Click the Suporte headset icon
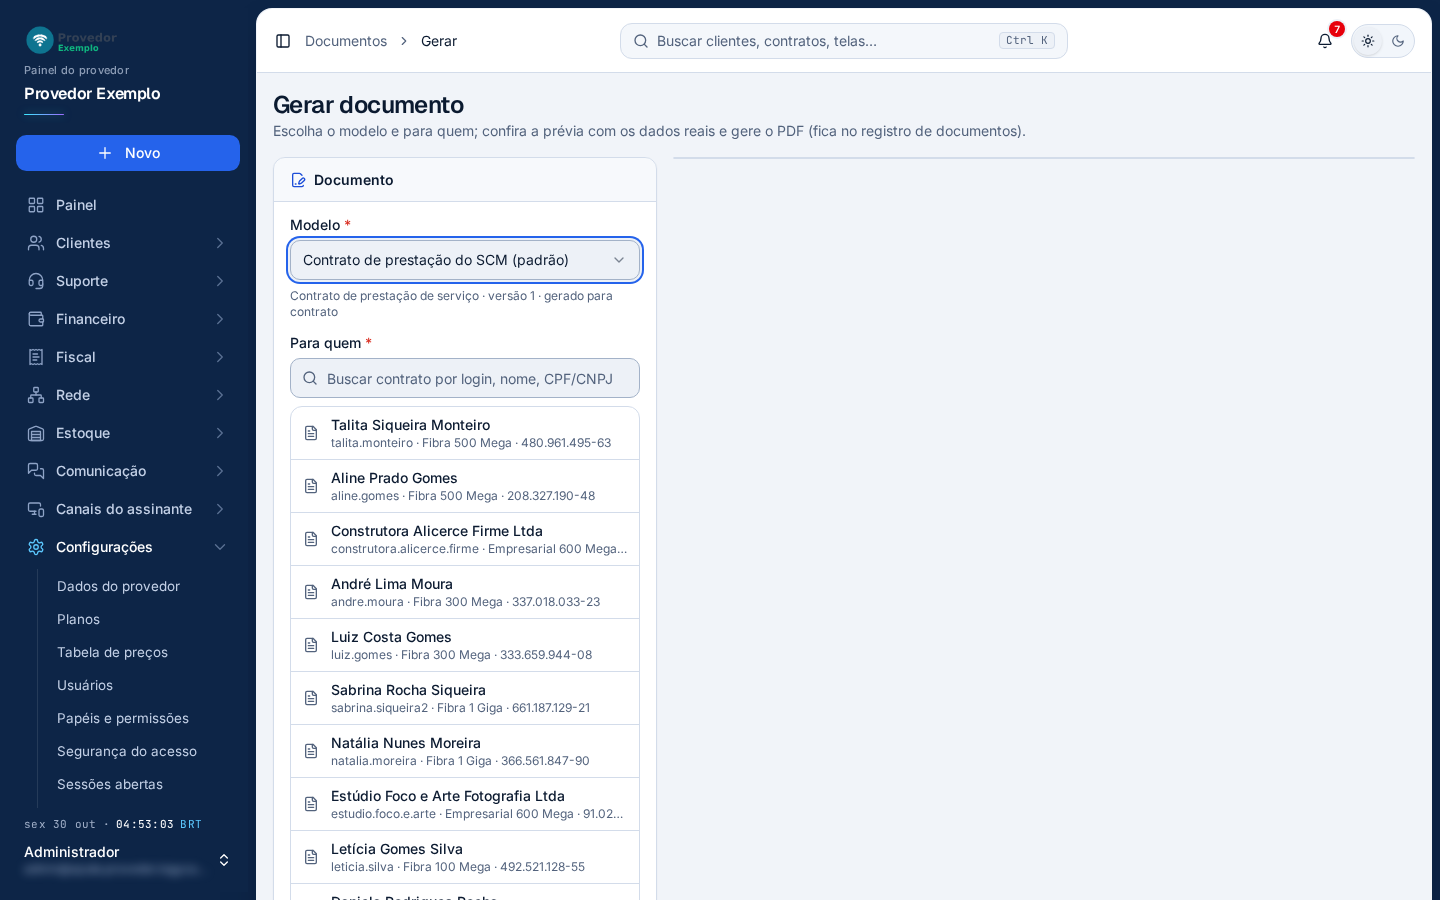The image size is (1440, 900). 36,281
